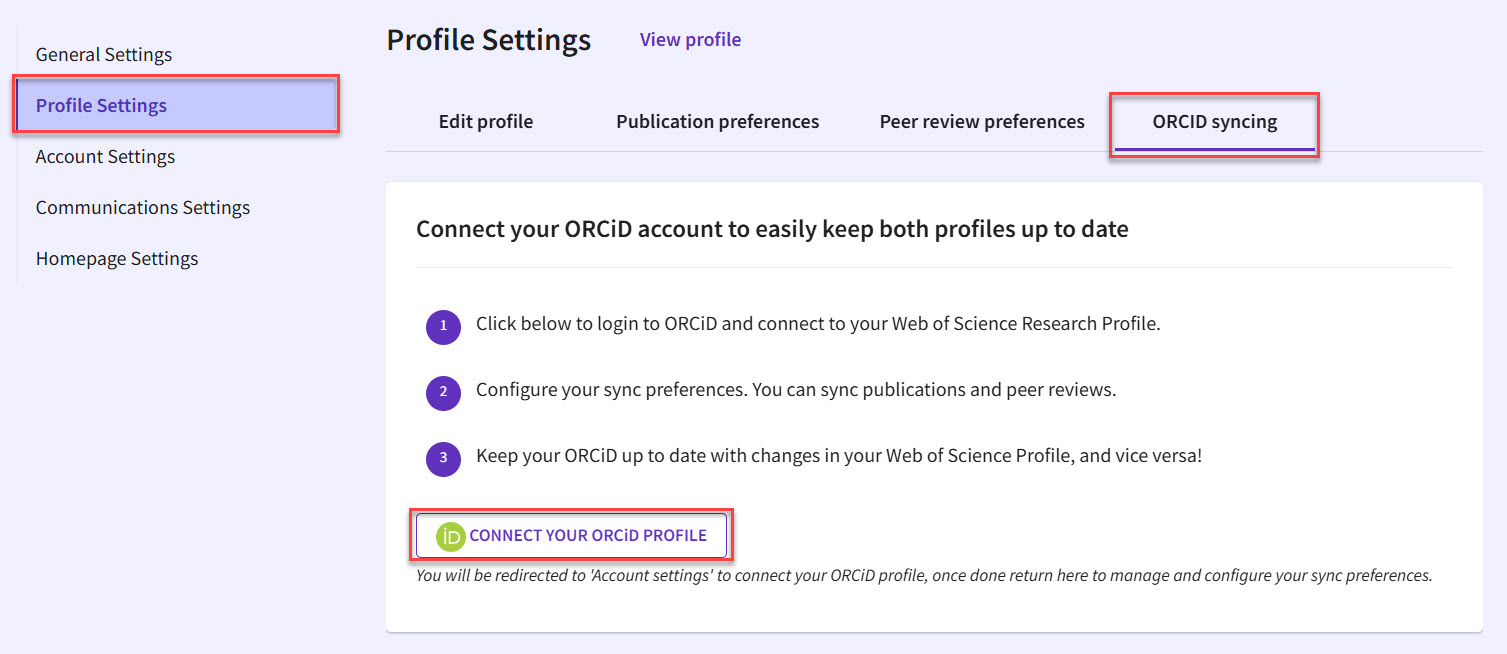The width and height of the screenshot is (1507, 654).
Task: Click the green ORCiD iD icon
Action: point(448,535)
